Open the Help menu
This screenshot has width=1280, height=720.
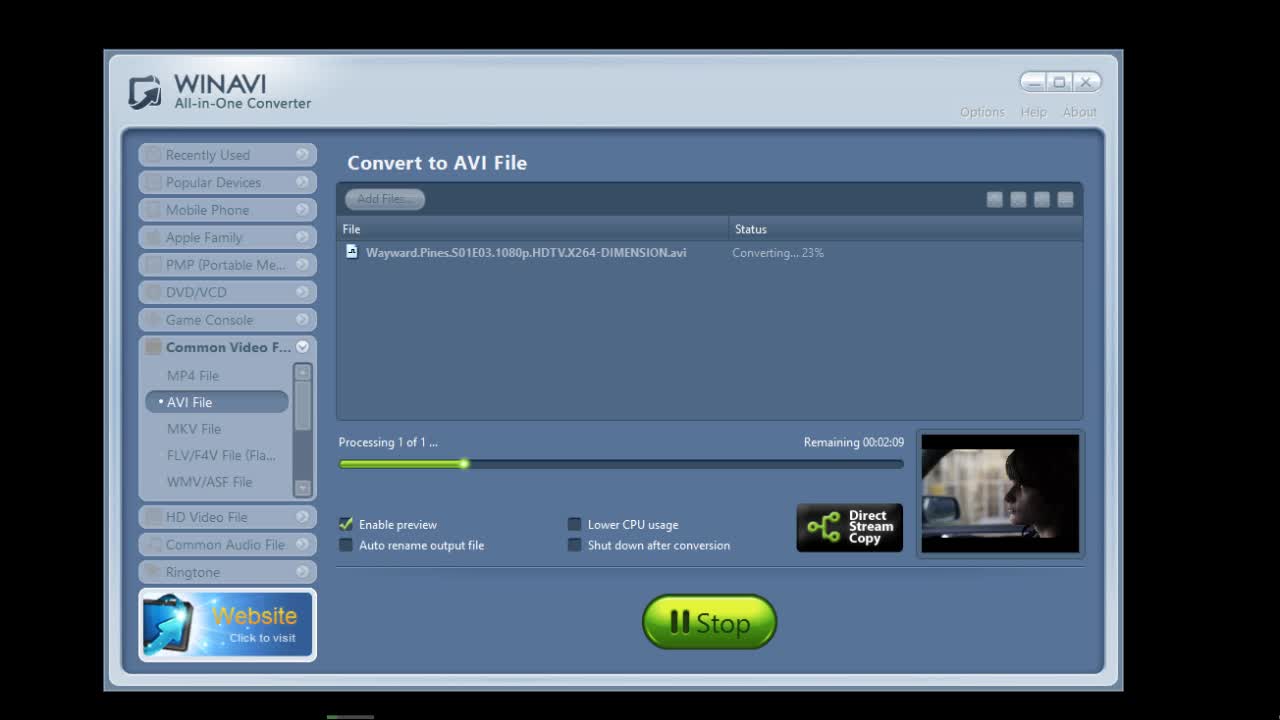point(1033,112)
